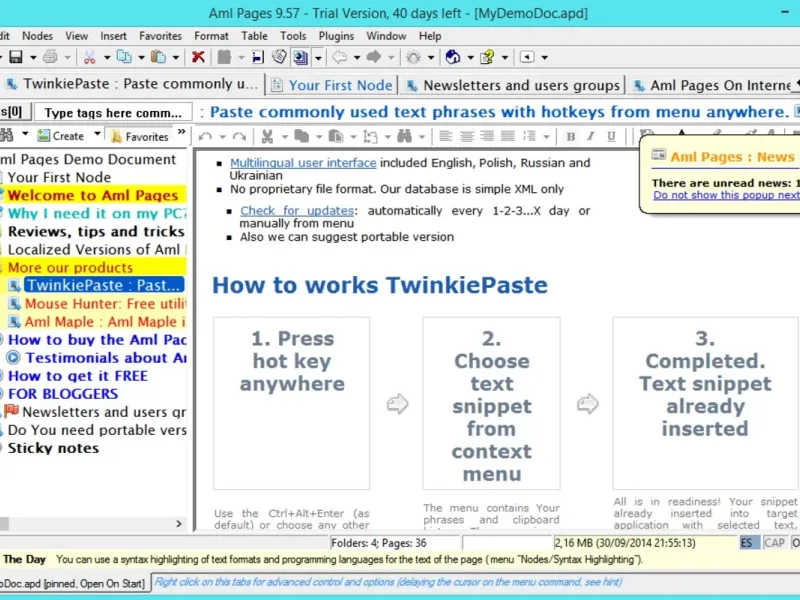Toggle the ES language indicator
800x600 pixels.
pyautogui.click(x=748, y=543)
